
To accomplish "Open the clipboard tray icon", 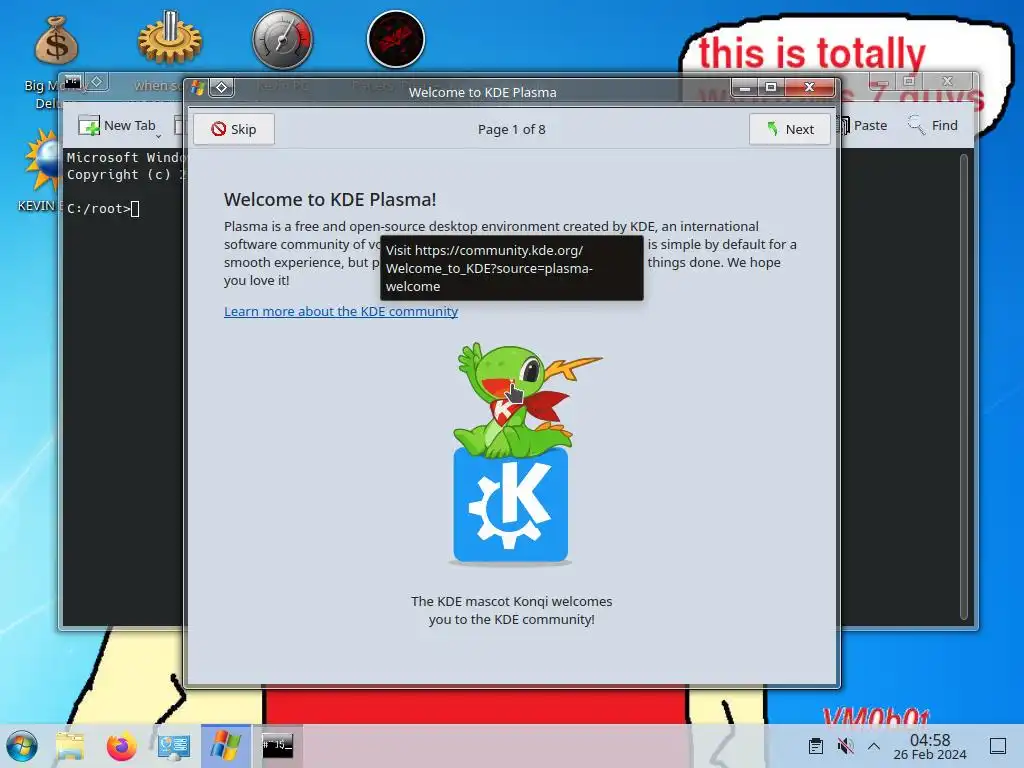I will tap(816, 746).
